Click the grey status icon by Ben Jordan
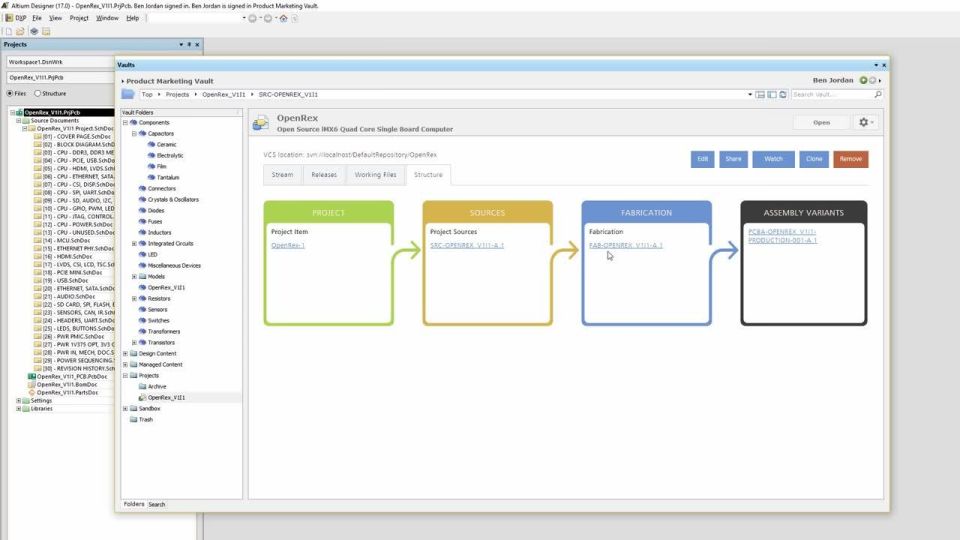Screen dimensions: 960x540 point(872,81)
